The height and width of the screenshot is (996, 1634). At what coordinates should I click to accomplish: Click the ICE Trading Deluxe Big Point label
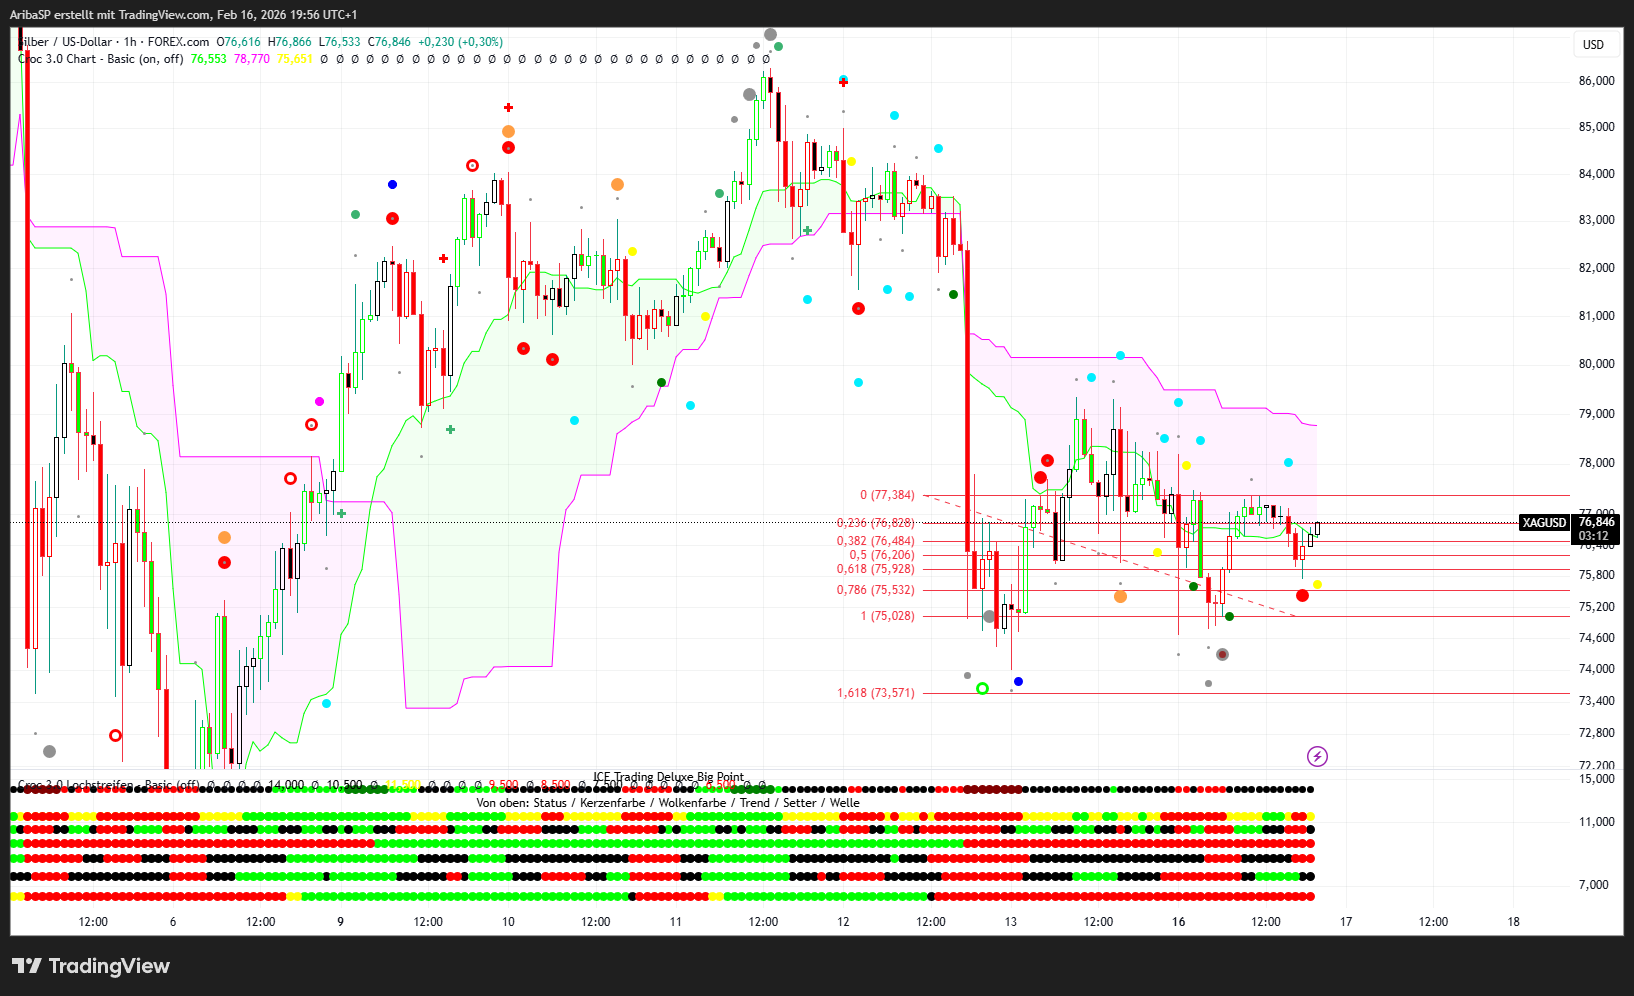pos(668,777)
